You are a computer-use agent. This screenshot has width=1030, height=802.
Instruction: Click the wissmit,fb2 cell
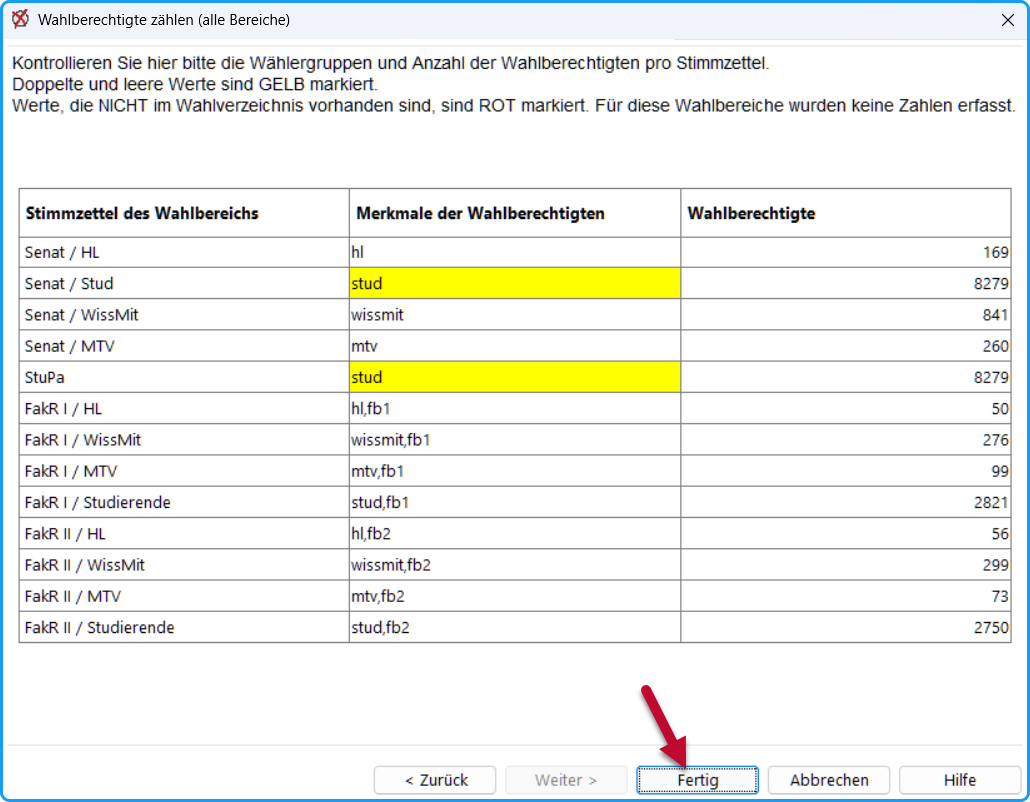coord(515,565)
